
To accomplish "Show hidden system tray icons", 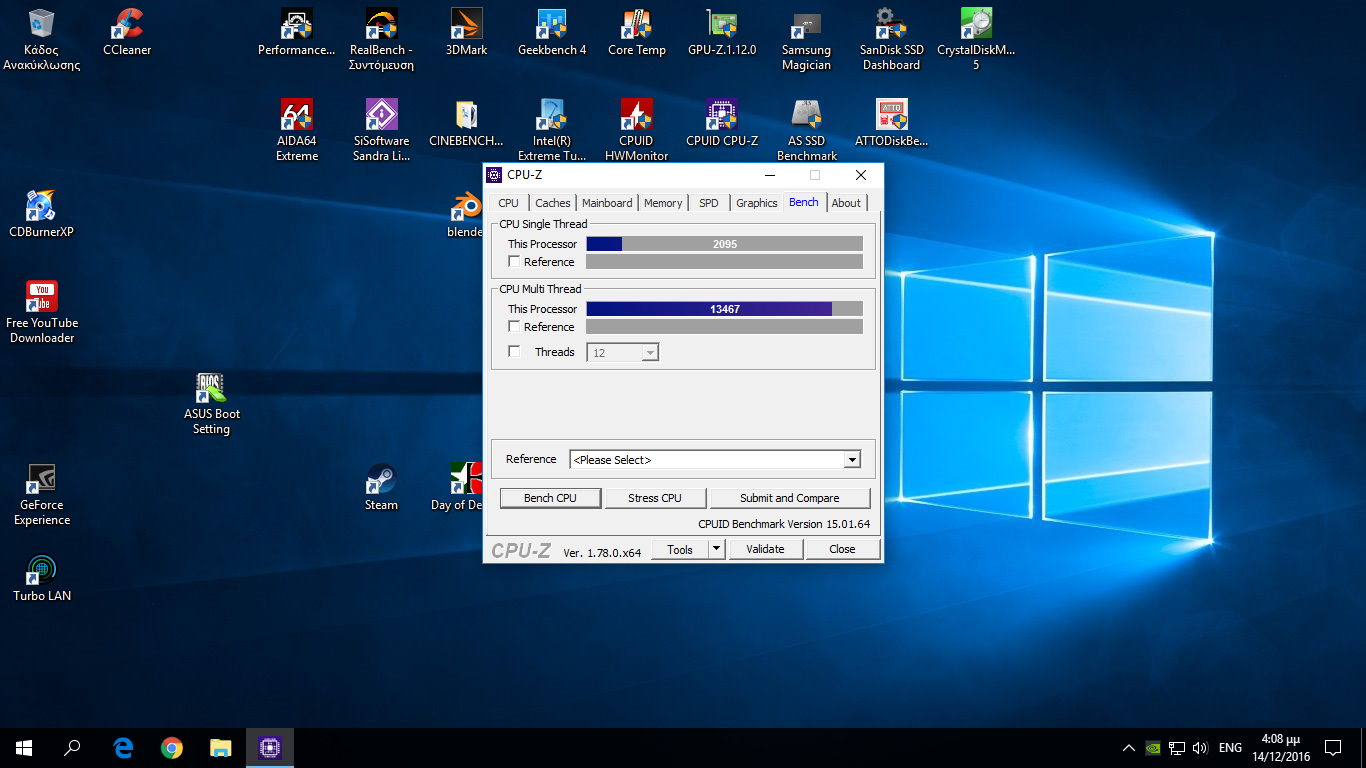I will (1128, 747).
